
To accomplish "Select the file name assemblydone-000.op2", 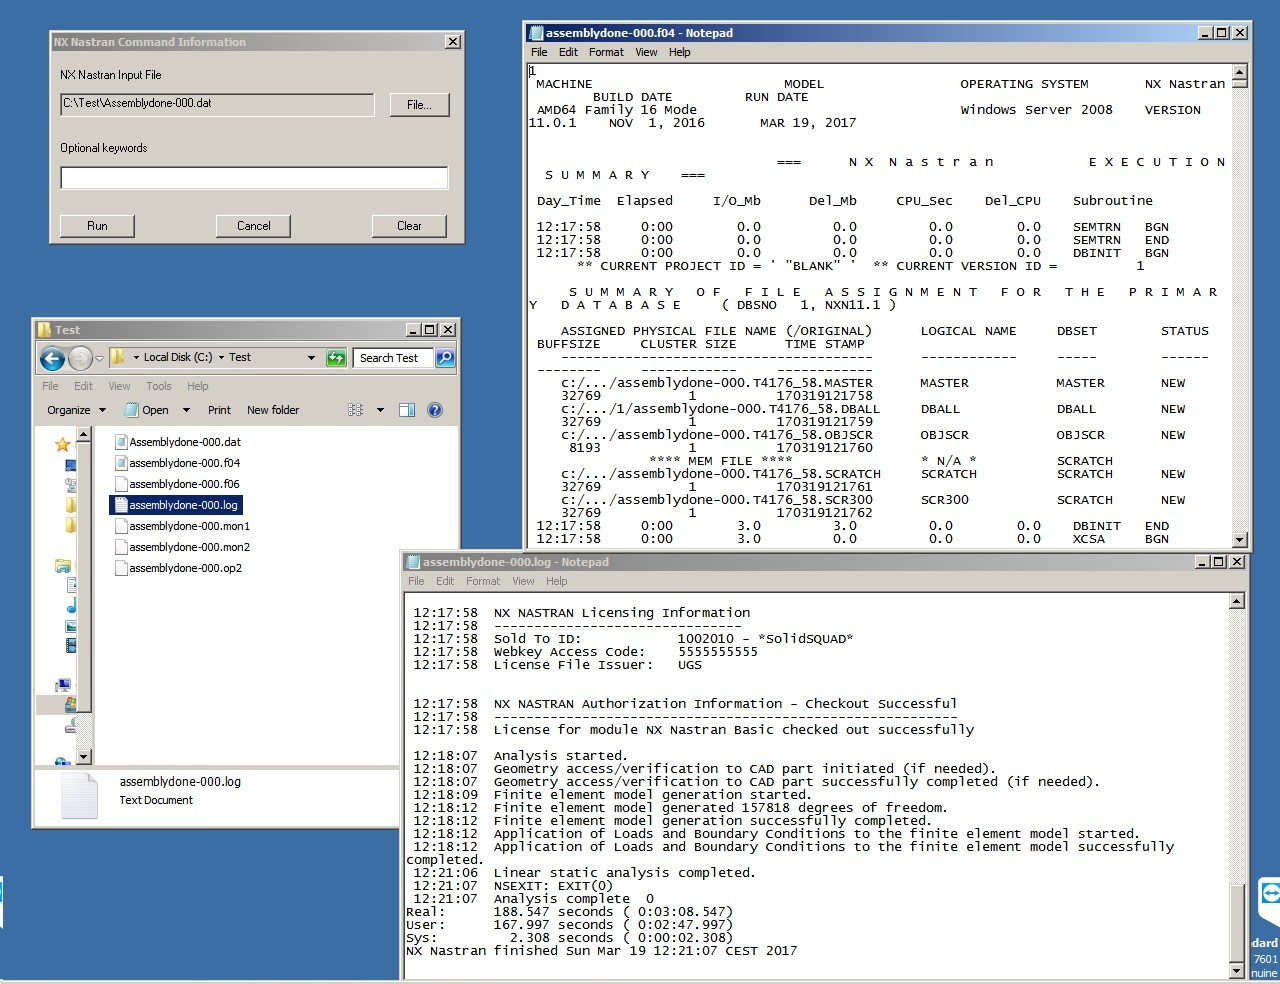I will pos(185,568).
